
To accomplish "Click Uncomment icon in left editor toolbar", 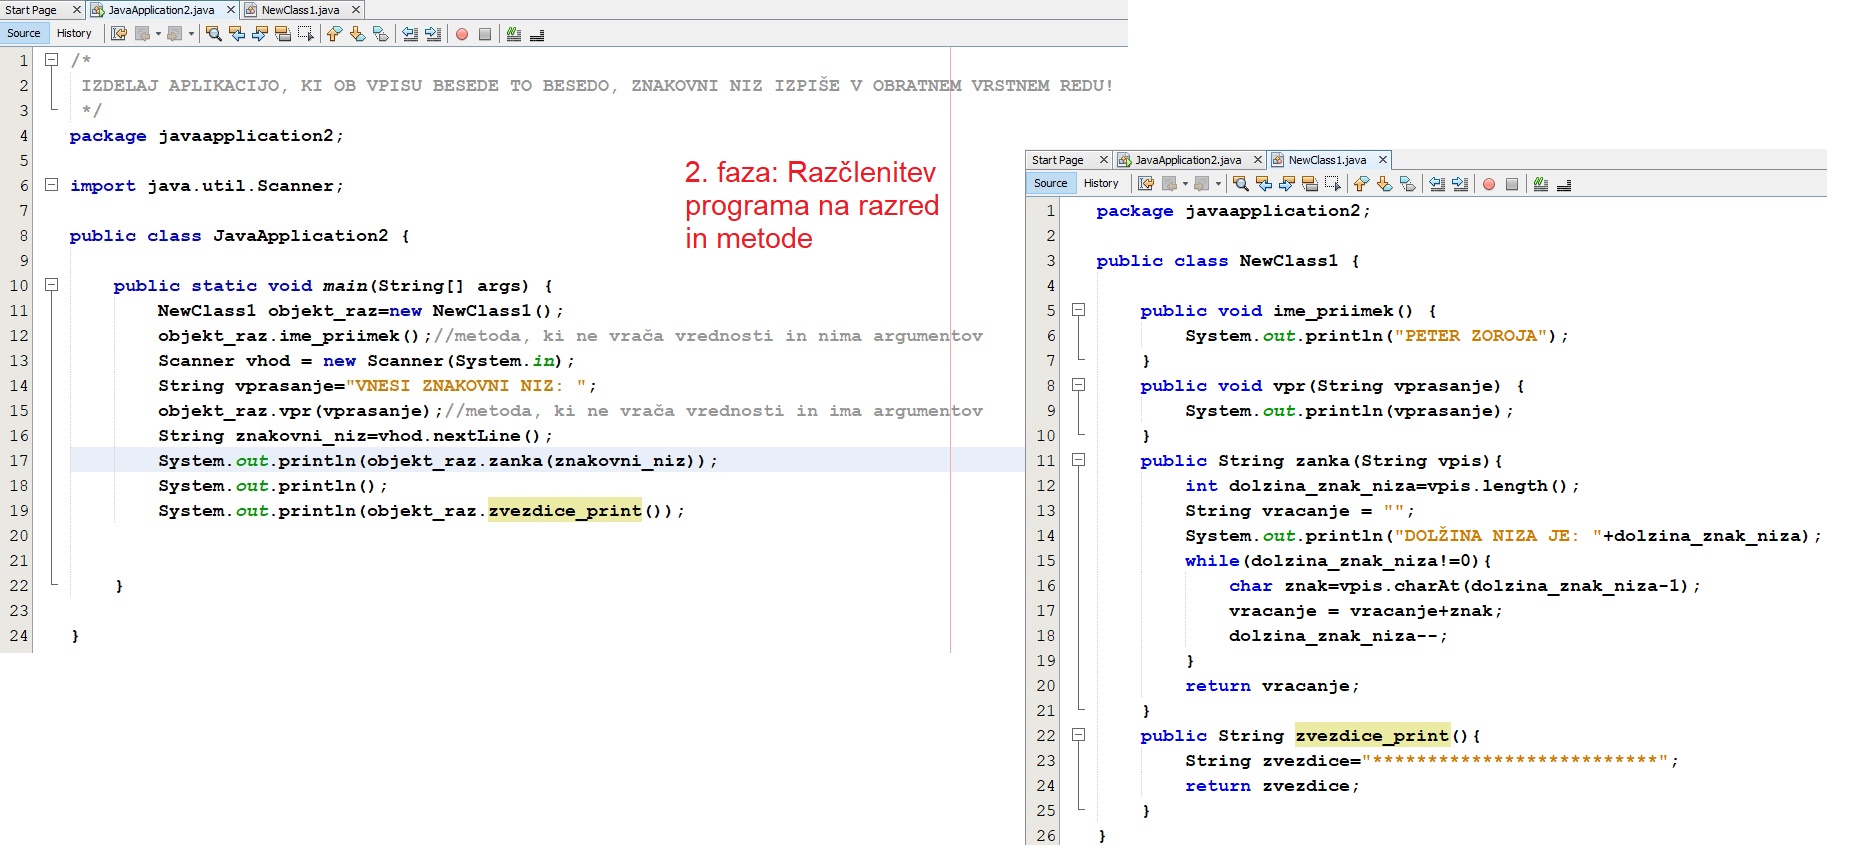I will tap(537, 34).
